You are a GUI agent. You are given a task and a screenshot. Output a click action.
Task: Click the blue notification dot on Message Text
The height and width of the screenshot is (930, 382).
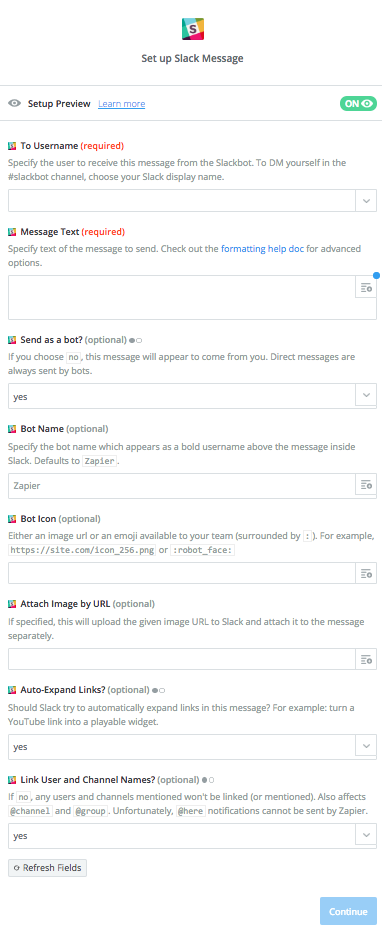click(x=377, y=275)
